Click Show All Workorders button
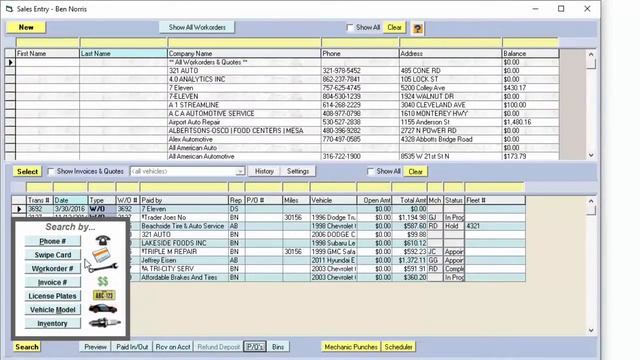Screen dimensions: 640x360 click(x=197, y=27)
